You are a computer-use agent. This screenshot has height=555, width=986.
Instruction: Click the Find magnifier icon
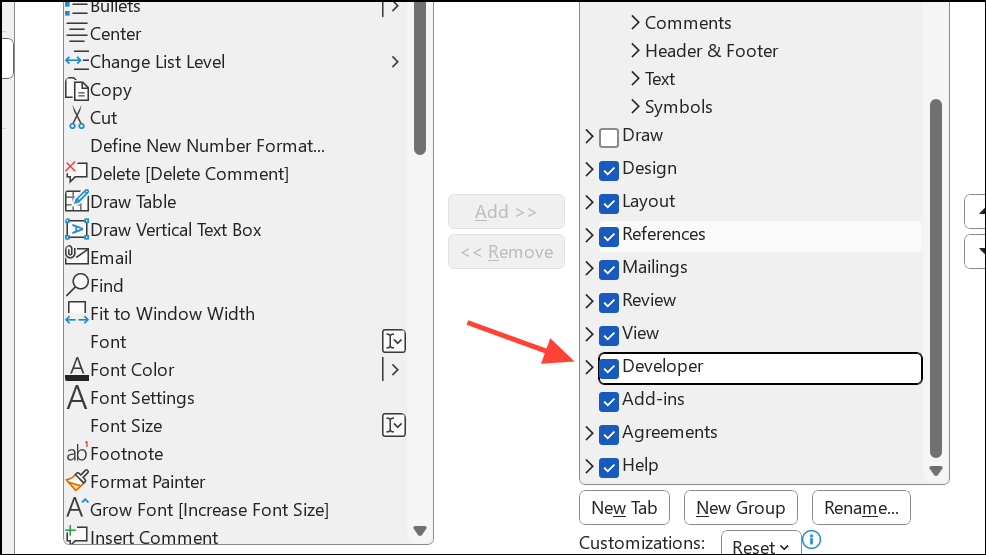tap(77, 285)
